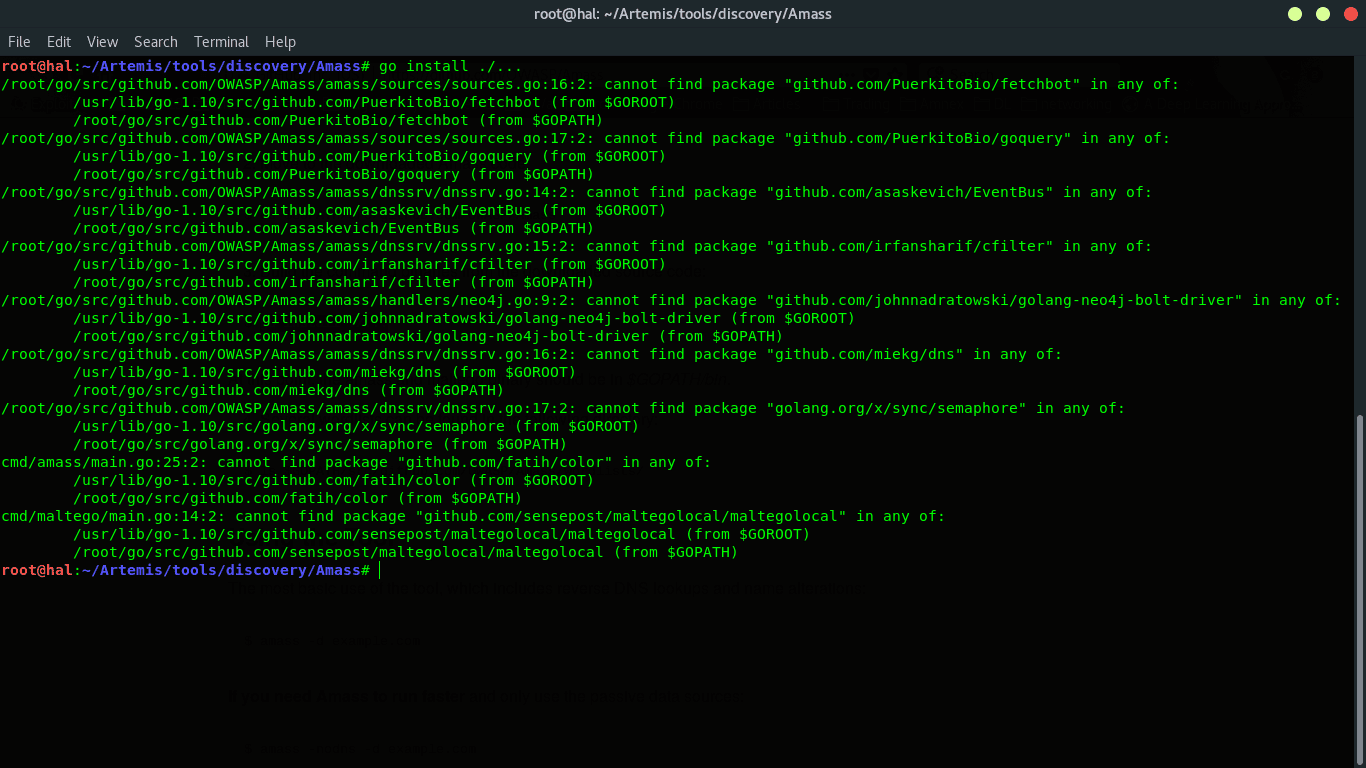Screen dimensions: 1366x768
Task: Click the GOROOT path for PuerkitoBio/goquery
Action: coord(370,156)
